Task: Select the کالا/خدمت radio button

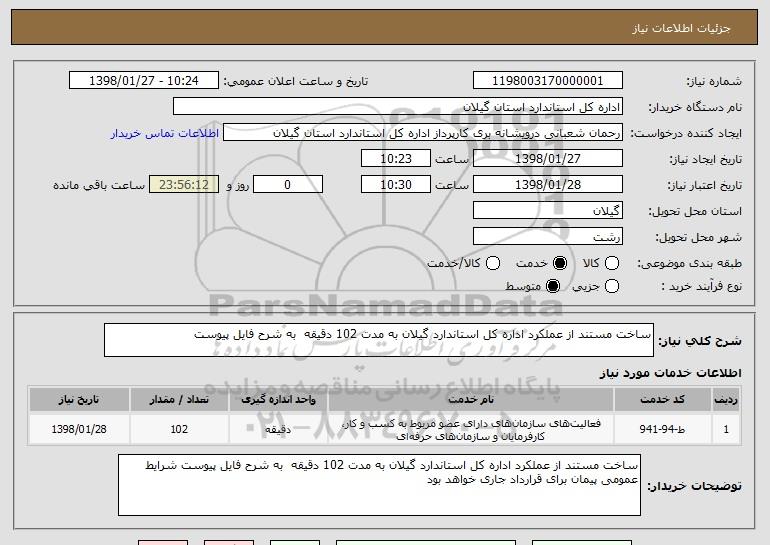Action: tap(493, 263)
